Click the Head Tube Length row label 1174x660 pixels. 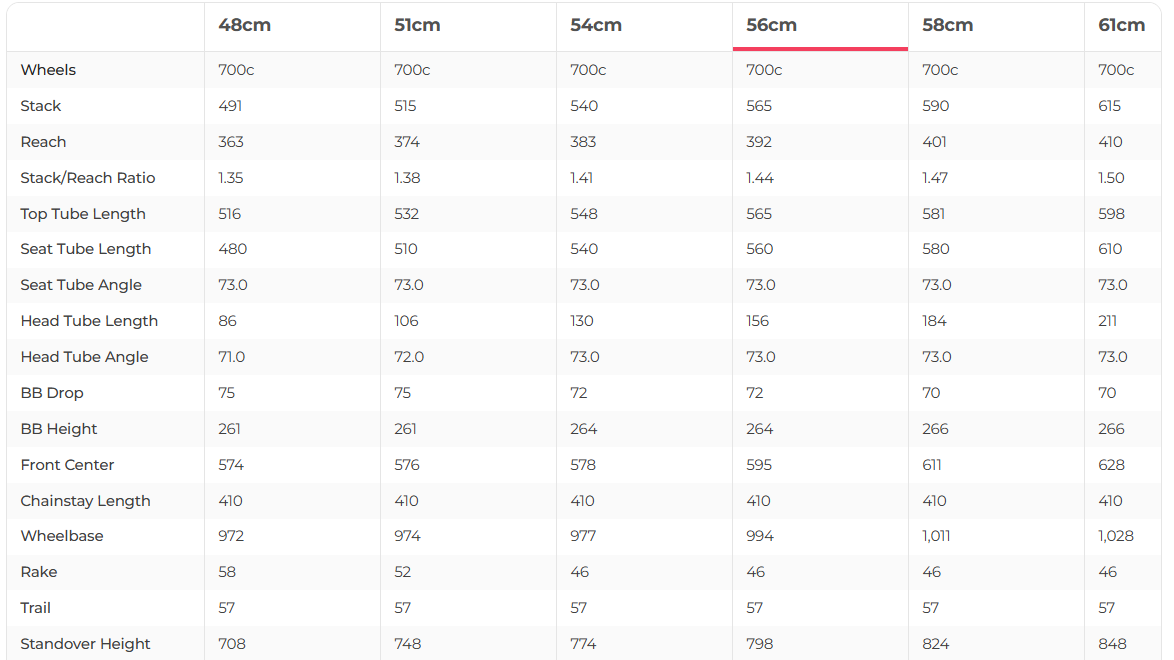pyautogui.click(x=89, y=321)
